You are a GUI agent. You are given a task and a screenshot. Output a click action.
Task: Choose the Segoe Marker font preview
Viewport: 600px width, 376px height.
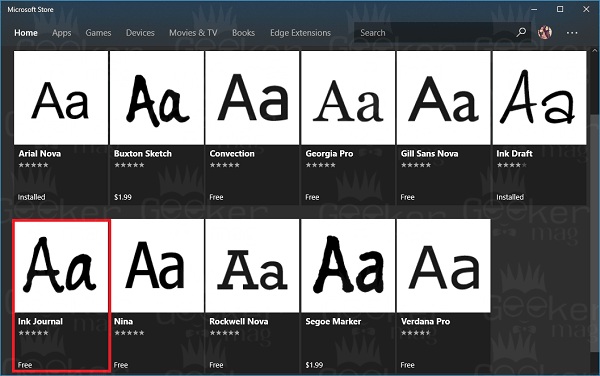click(348, 266)
